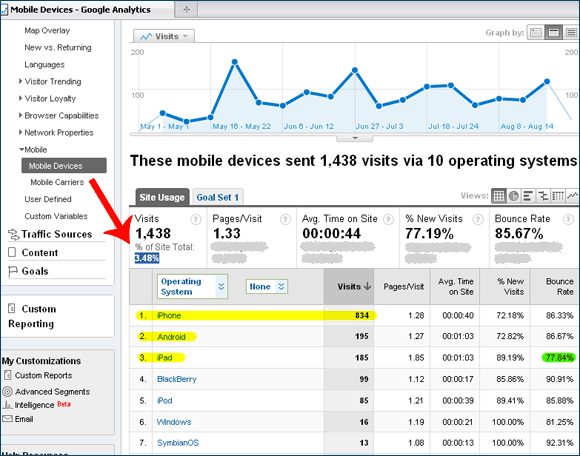
Task: Click the 834 iPhone visits cell
Action: (x=362, y=315)
